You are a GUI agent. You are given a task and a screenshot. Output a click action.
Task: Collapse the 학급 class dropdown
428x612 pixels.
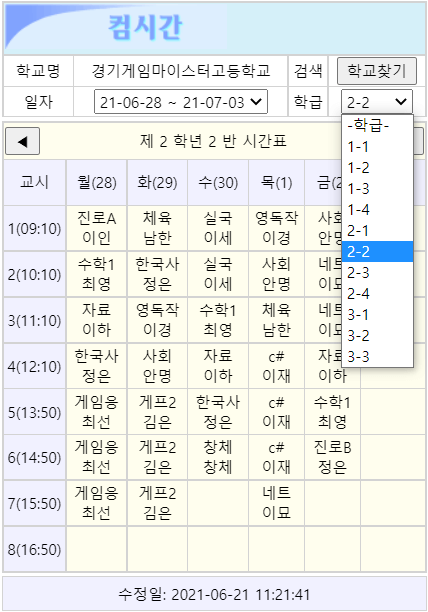point(376,102)
